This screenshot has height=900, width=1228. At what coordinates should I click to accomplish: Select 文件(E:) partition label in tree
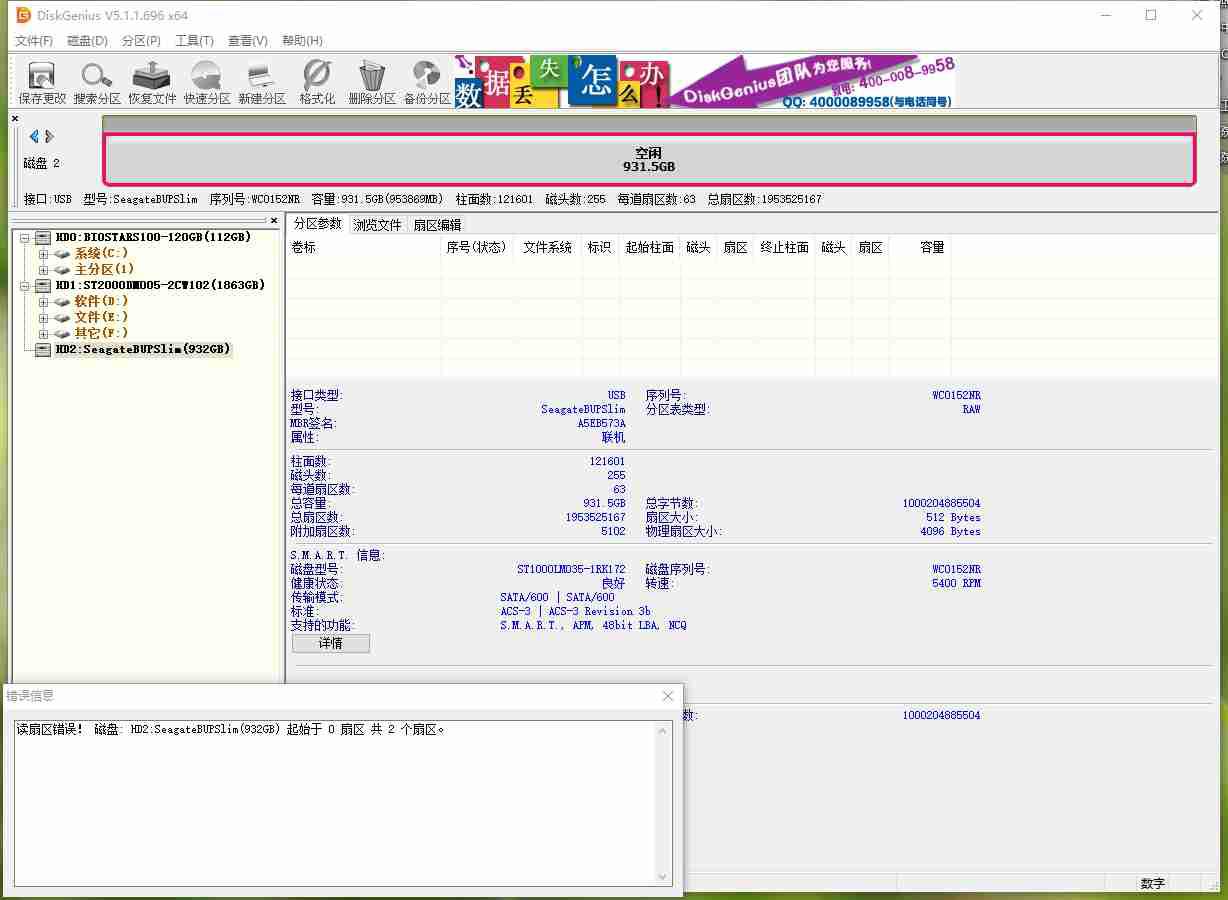tap(101, 317)
